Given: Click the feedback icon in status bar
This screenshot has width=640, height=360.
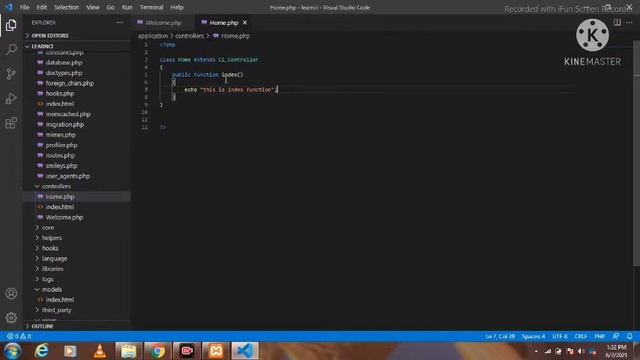Looking at the screenshot, I should pyautogui.click(x=616, y=336).
